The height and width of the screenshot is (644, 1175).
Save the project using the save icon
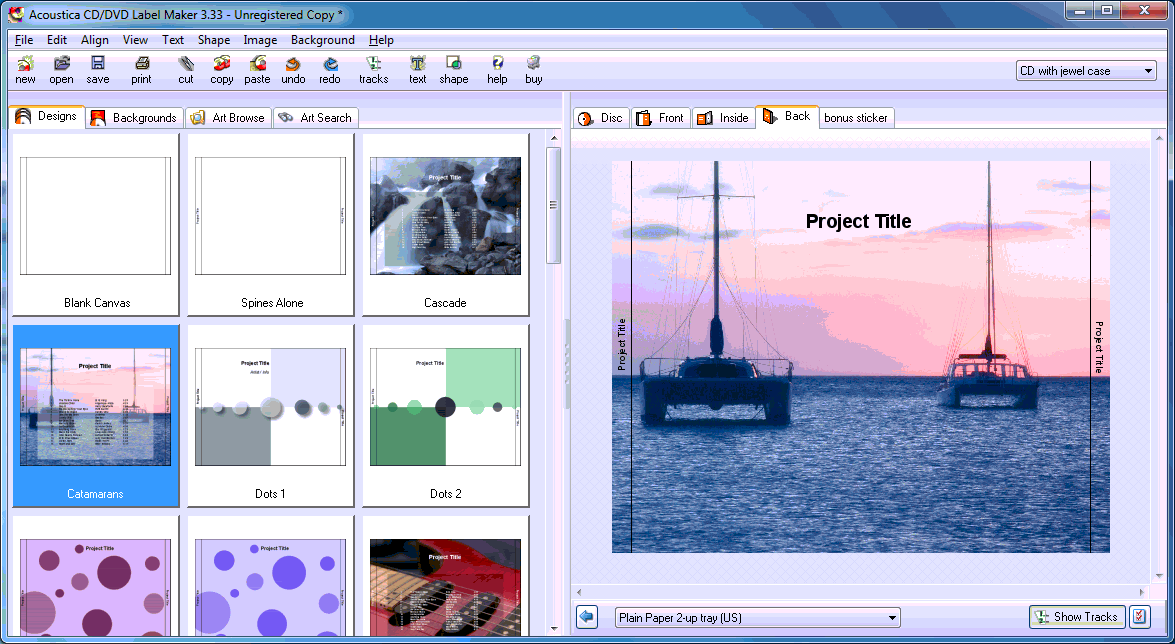click(x=98, y=69)
